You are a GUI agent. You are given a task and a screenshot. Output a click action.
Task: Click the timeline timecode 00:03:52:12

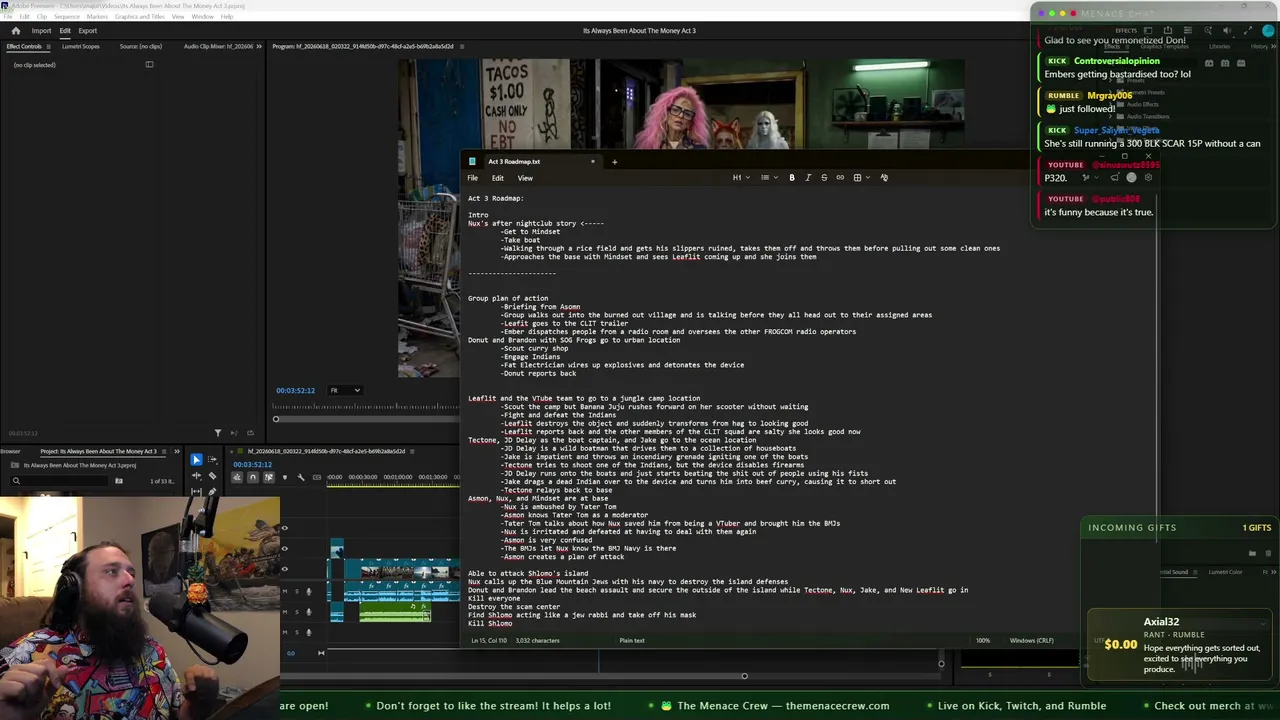click(x=252, y=465)
